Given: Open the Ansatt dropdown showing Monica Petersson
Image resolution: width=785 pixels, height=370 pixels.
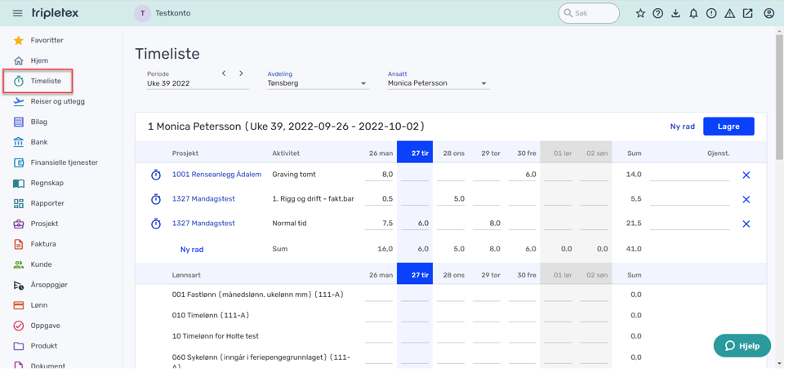Looking at the screenshot, I should [438, 84].
